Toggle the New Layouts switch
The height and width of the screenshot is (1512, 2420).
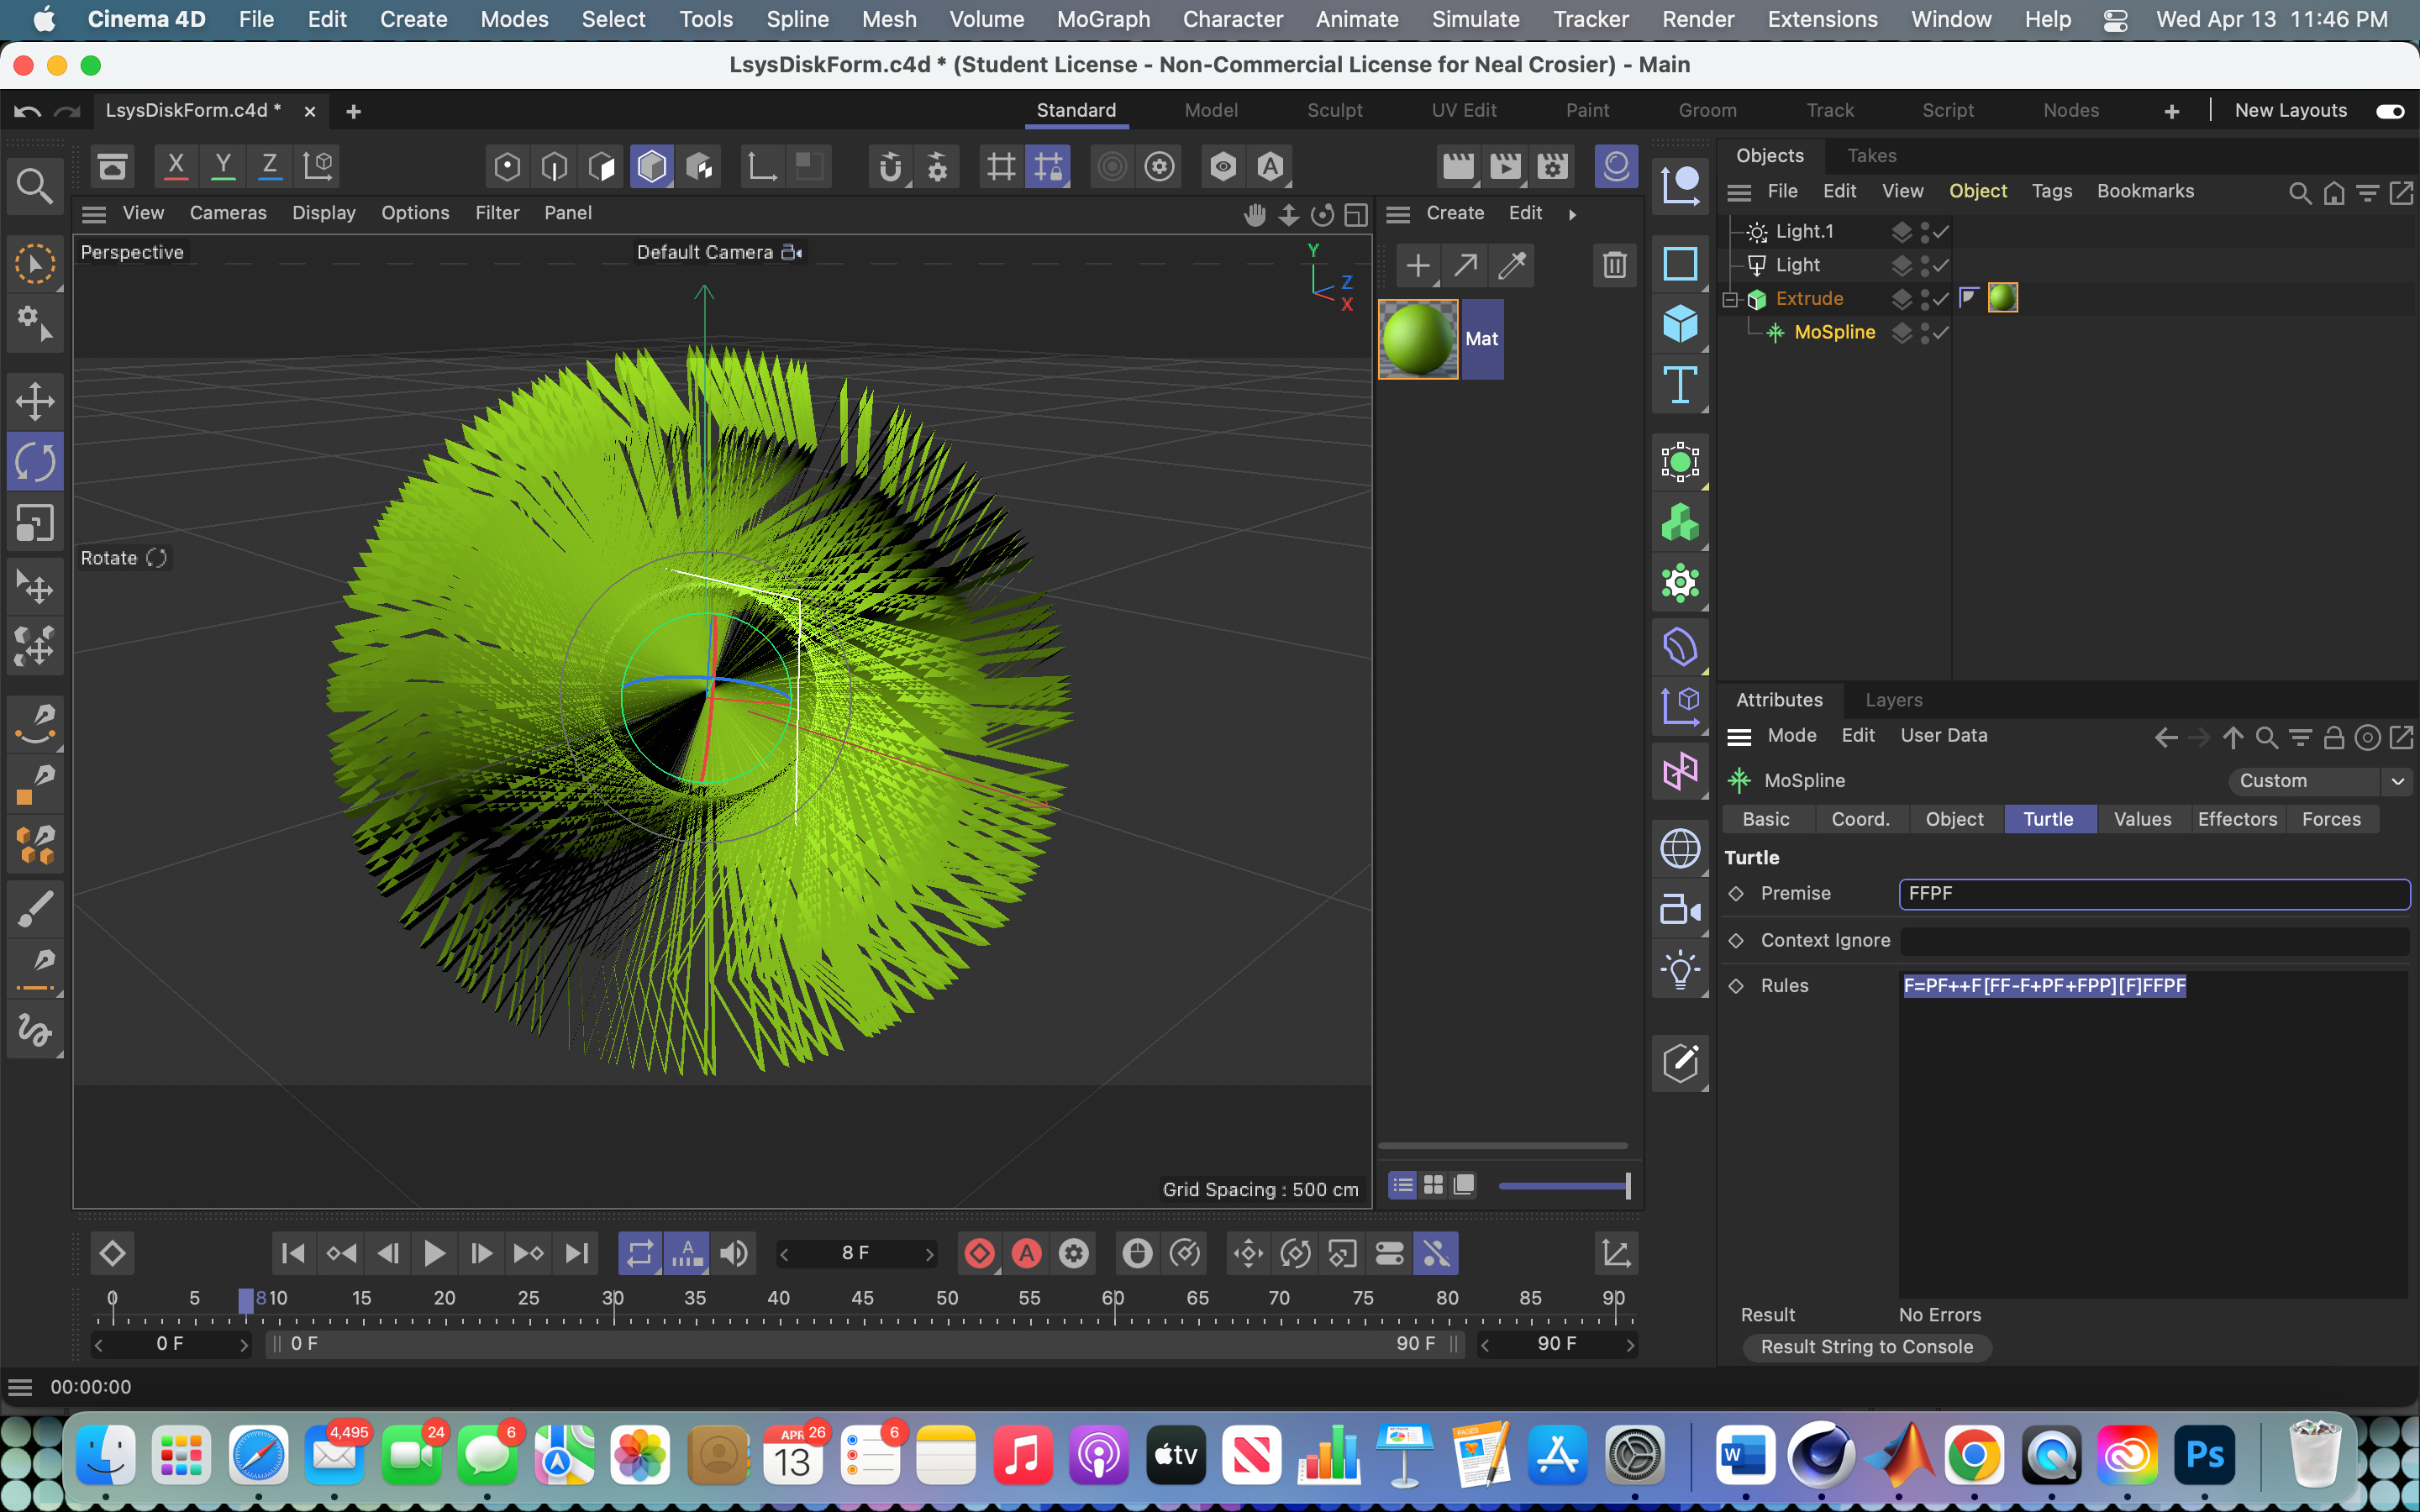pyautogui.click(x=2390, y=111)
